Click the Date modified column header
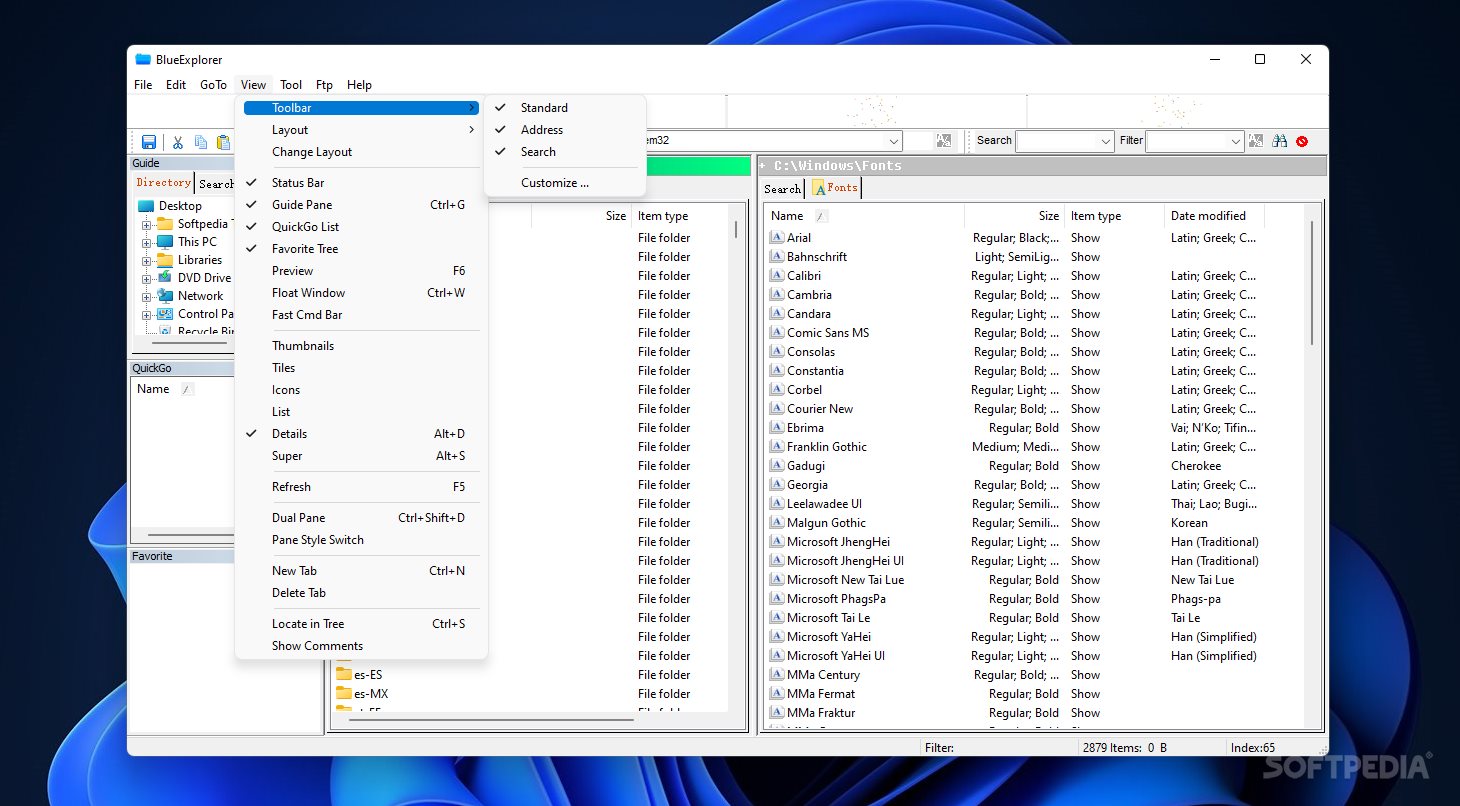This screenshot has height=806, width=1460. coord(1214,216)
